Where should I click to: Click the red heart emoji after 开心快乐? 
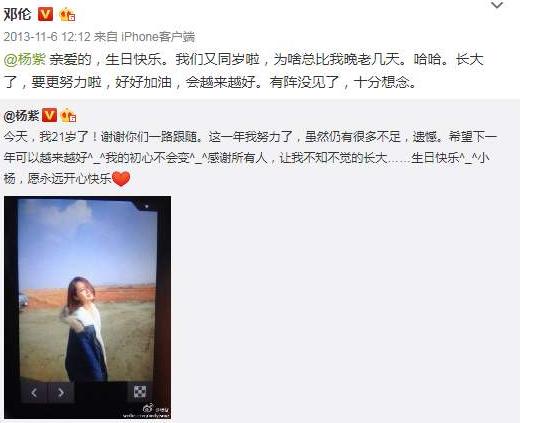coord(121,179)
